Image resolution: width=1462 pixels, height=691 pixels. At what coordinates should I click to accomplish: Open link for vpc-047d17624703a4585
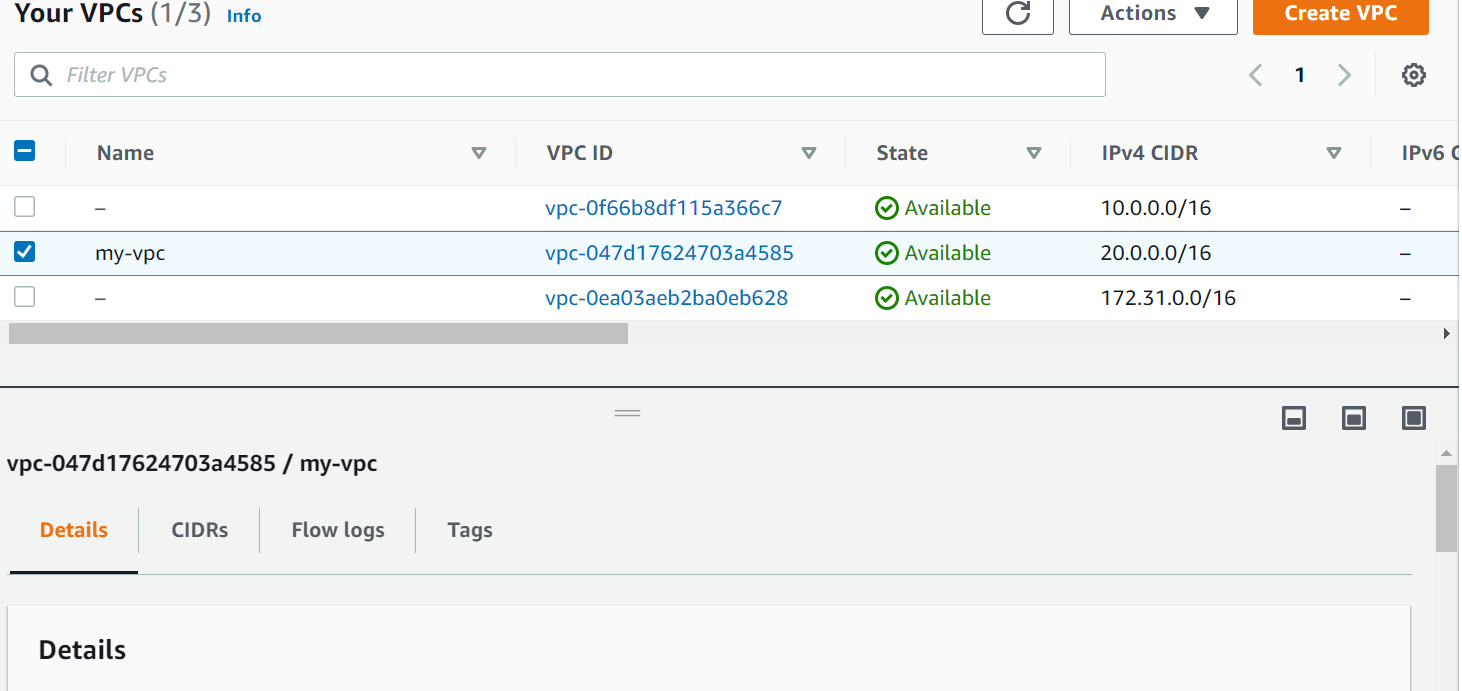pos(669,252)
